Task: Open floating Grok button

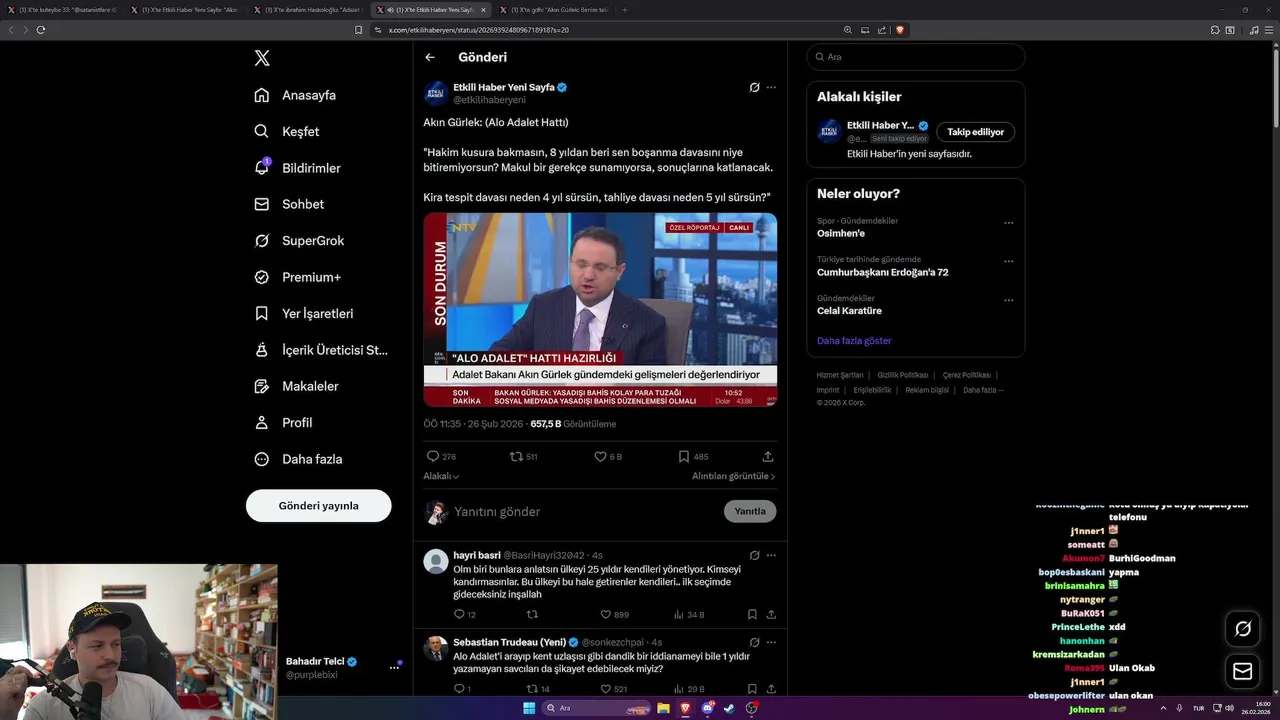Action: (1243, 629)
